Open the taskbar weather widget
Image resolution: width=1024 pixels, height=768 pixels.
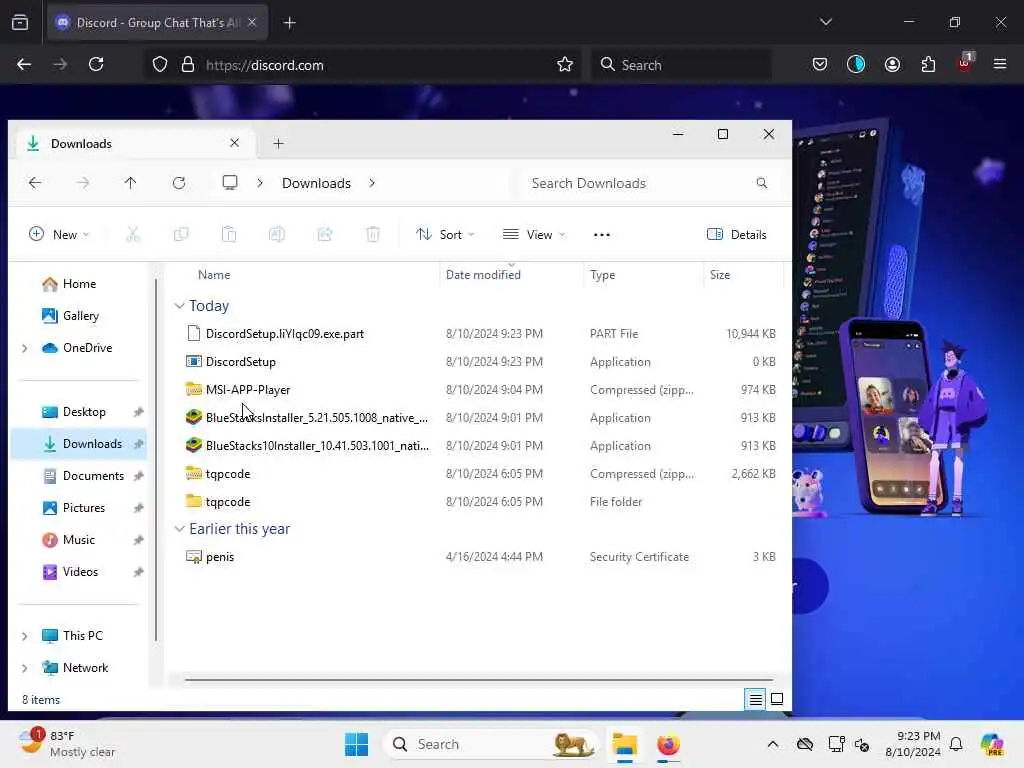tap(67, 744)
